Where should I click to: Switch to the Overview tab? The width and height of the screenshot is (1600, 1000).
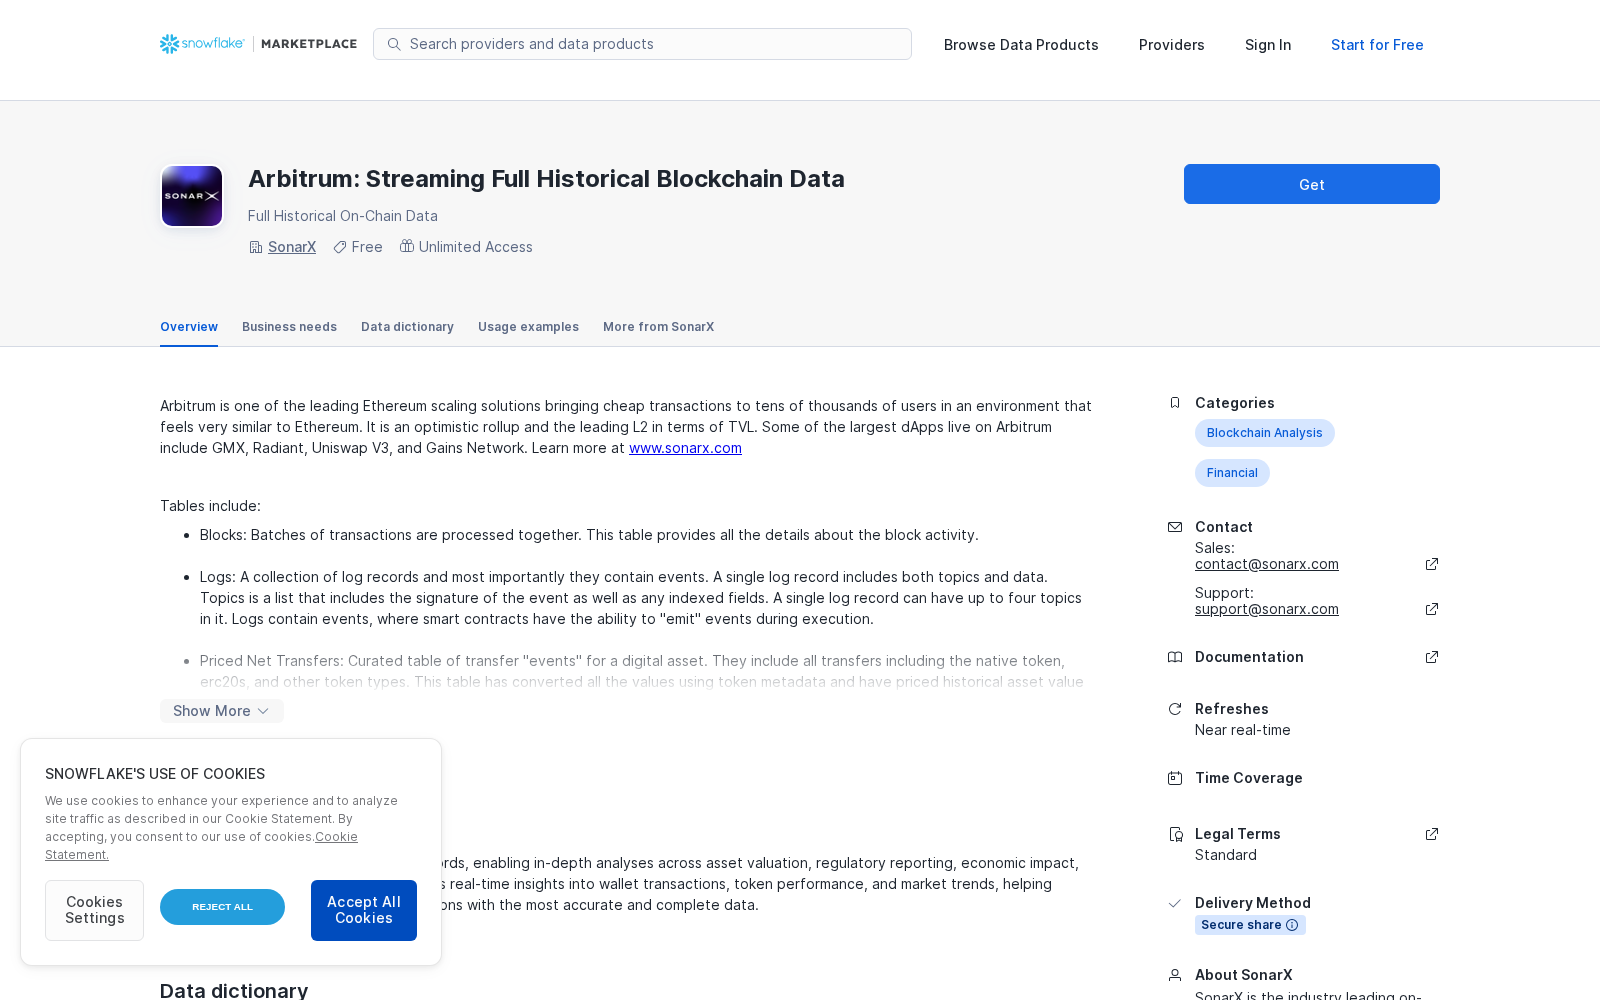click(189, 327)
